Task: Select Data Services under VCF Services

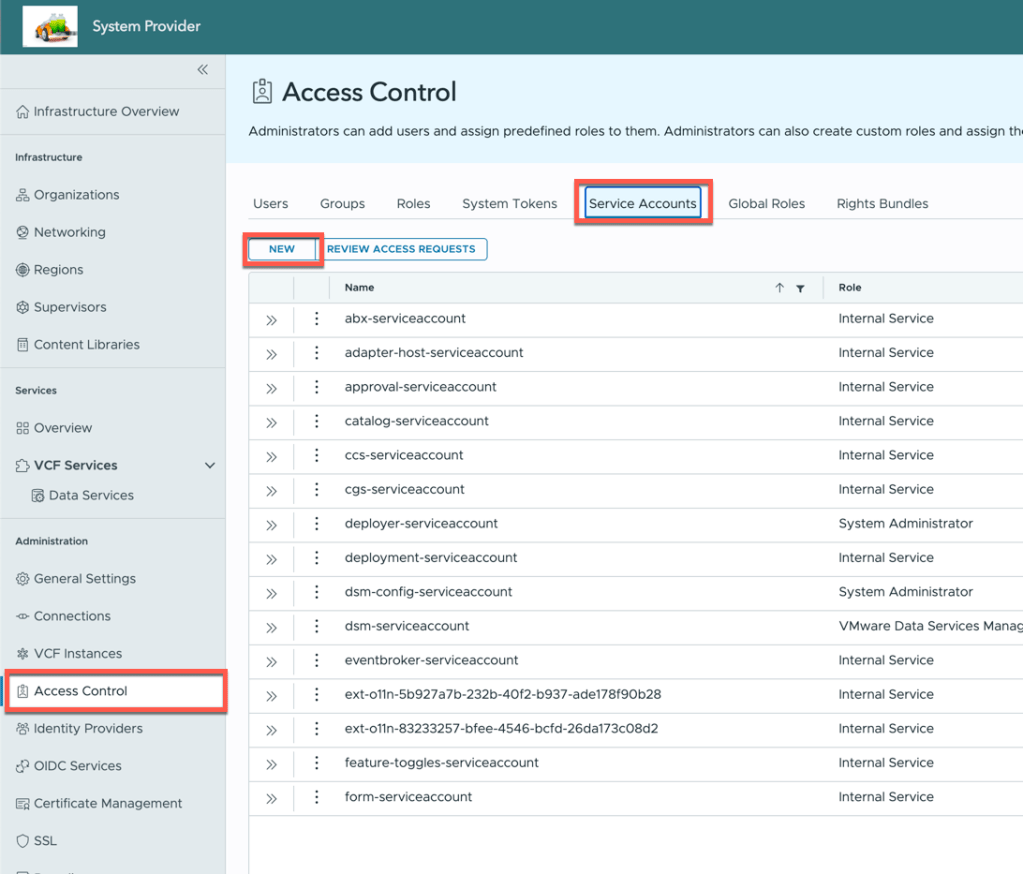Action: click(90, 496)
